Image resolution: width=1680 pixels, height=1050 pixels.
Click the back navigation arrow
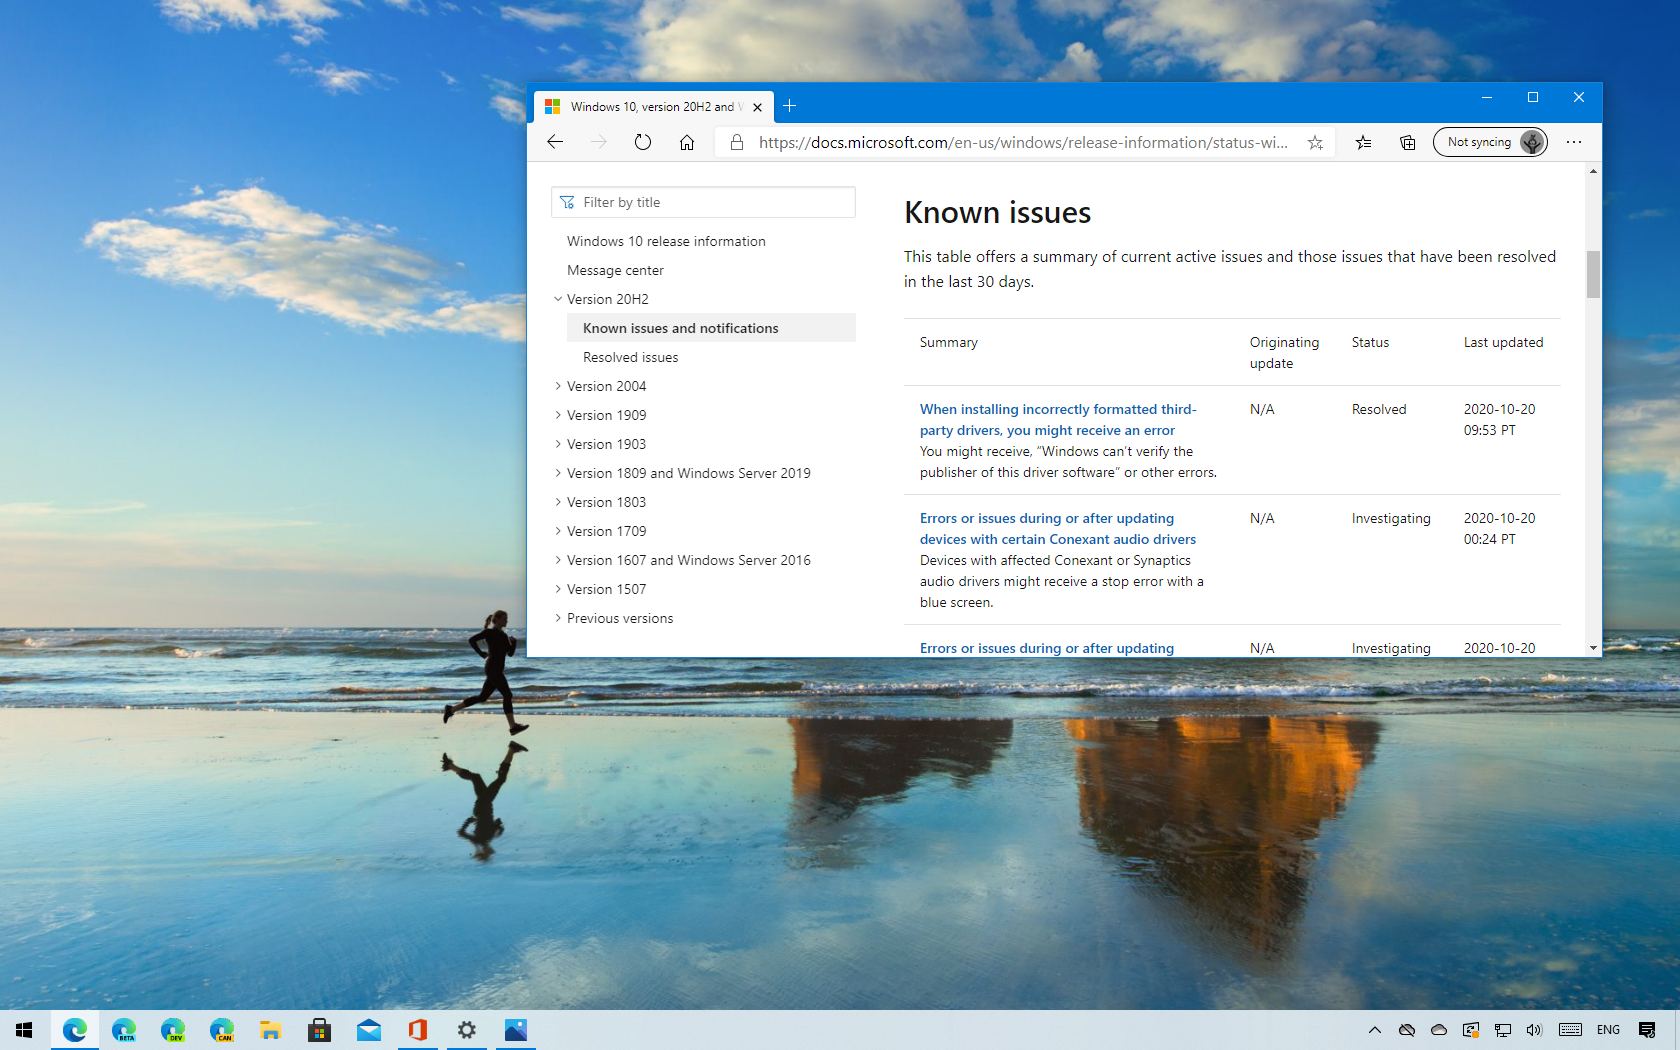click(x=555, y=142)
